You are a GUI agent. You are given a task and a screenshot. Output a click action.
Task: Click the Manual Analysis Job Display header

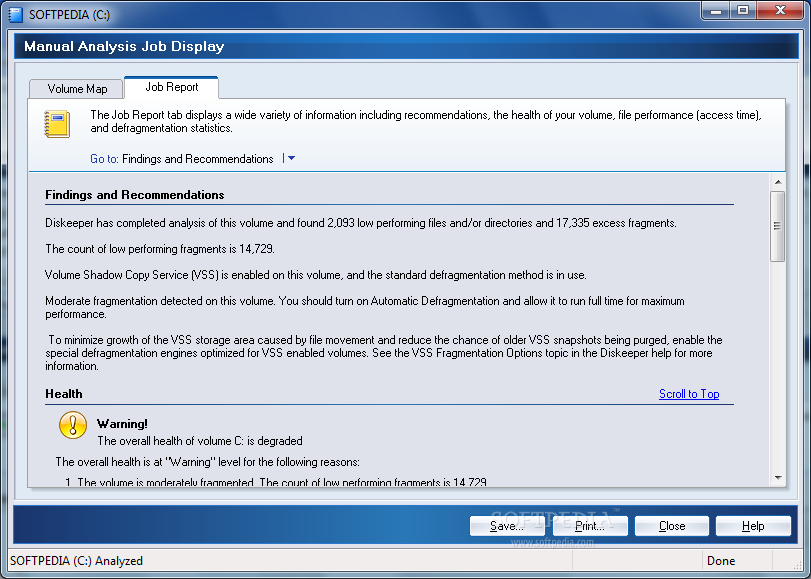click(124, 46)
